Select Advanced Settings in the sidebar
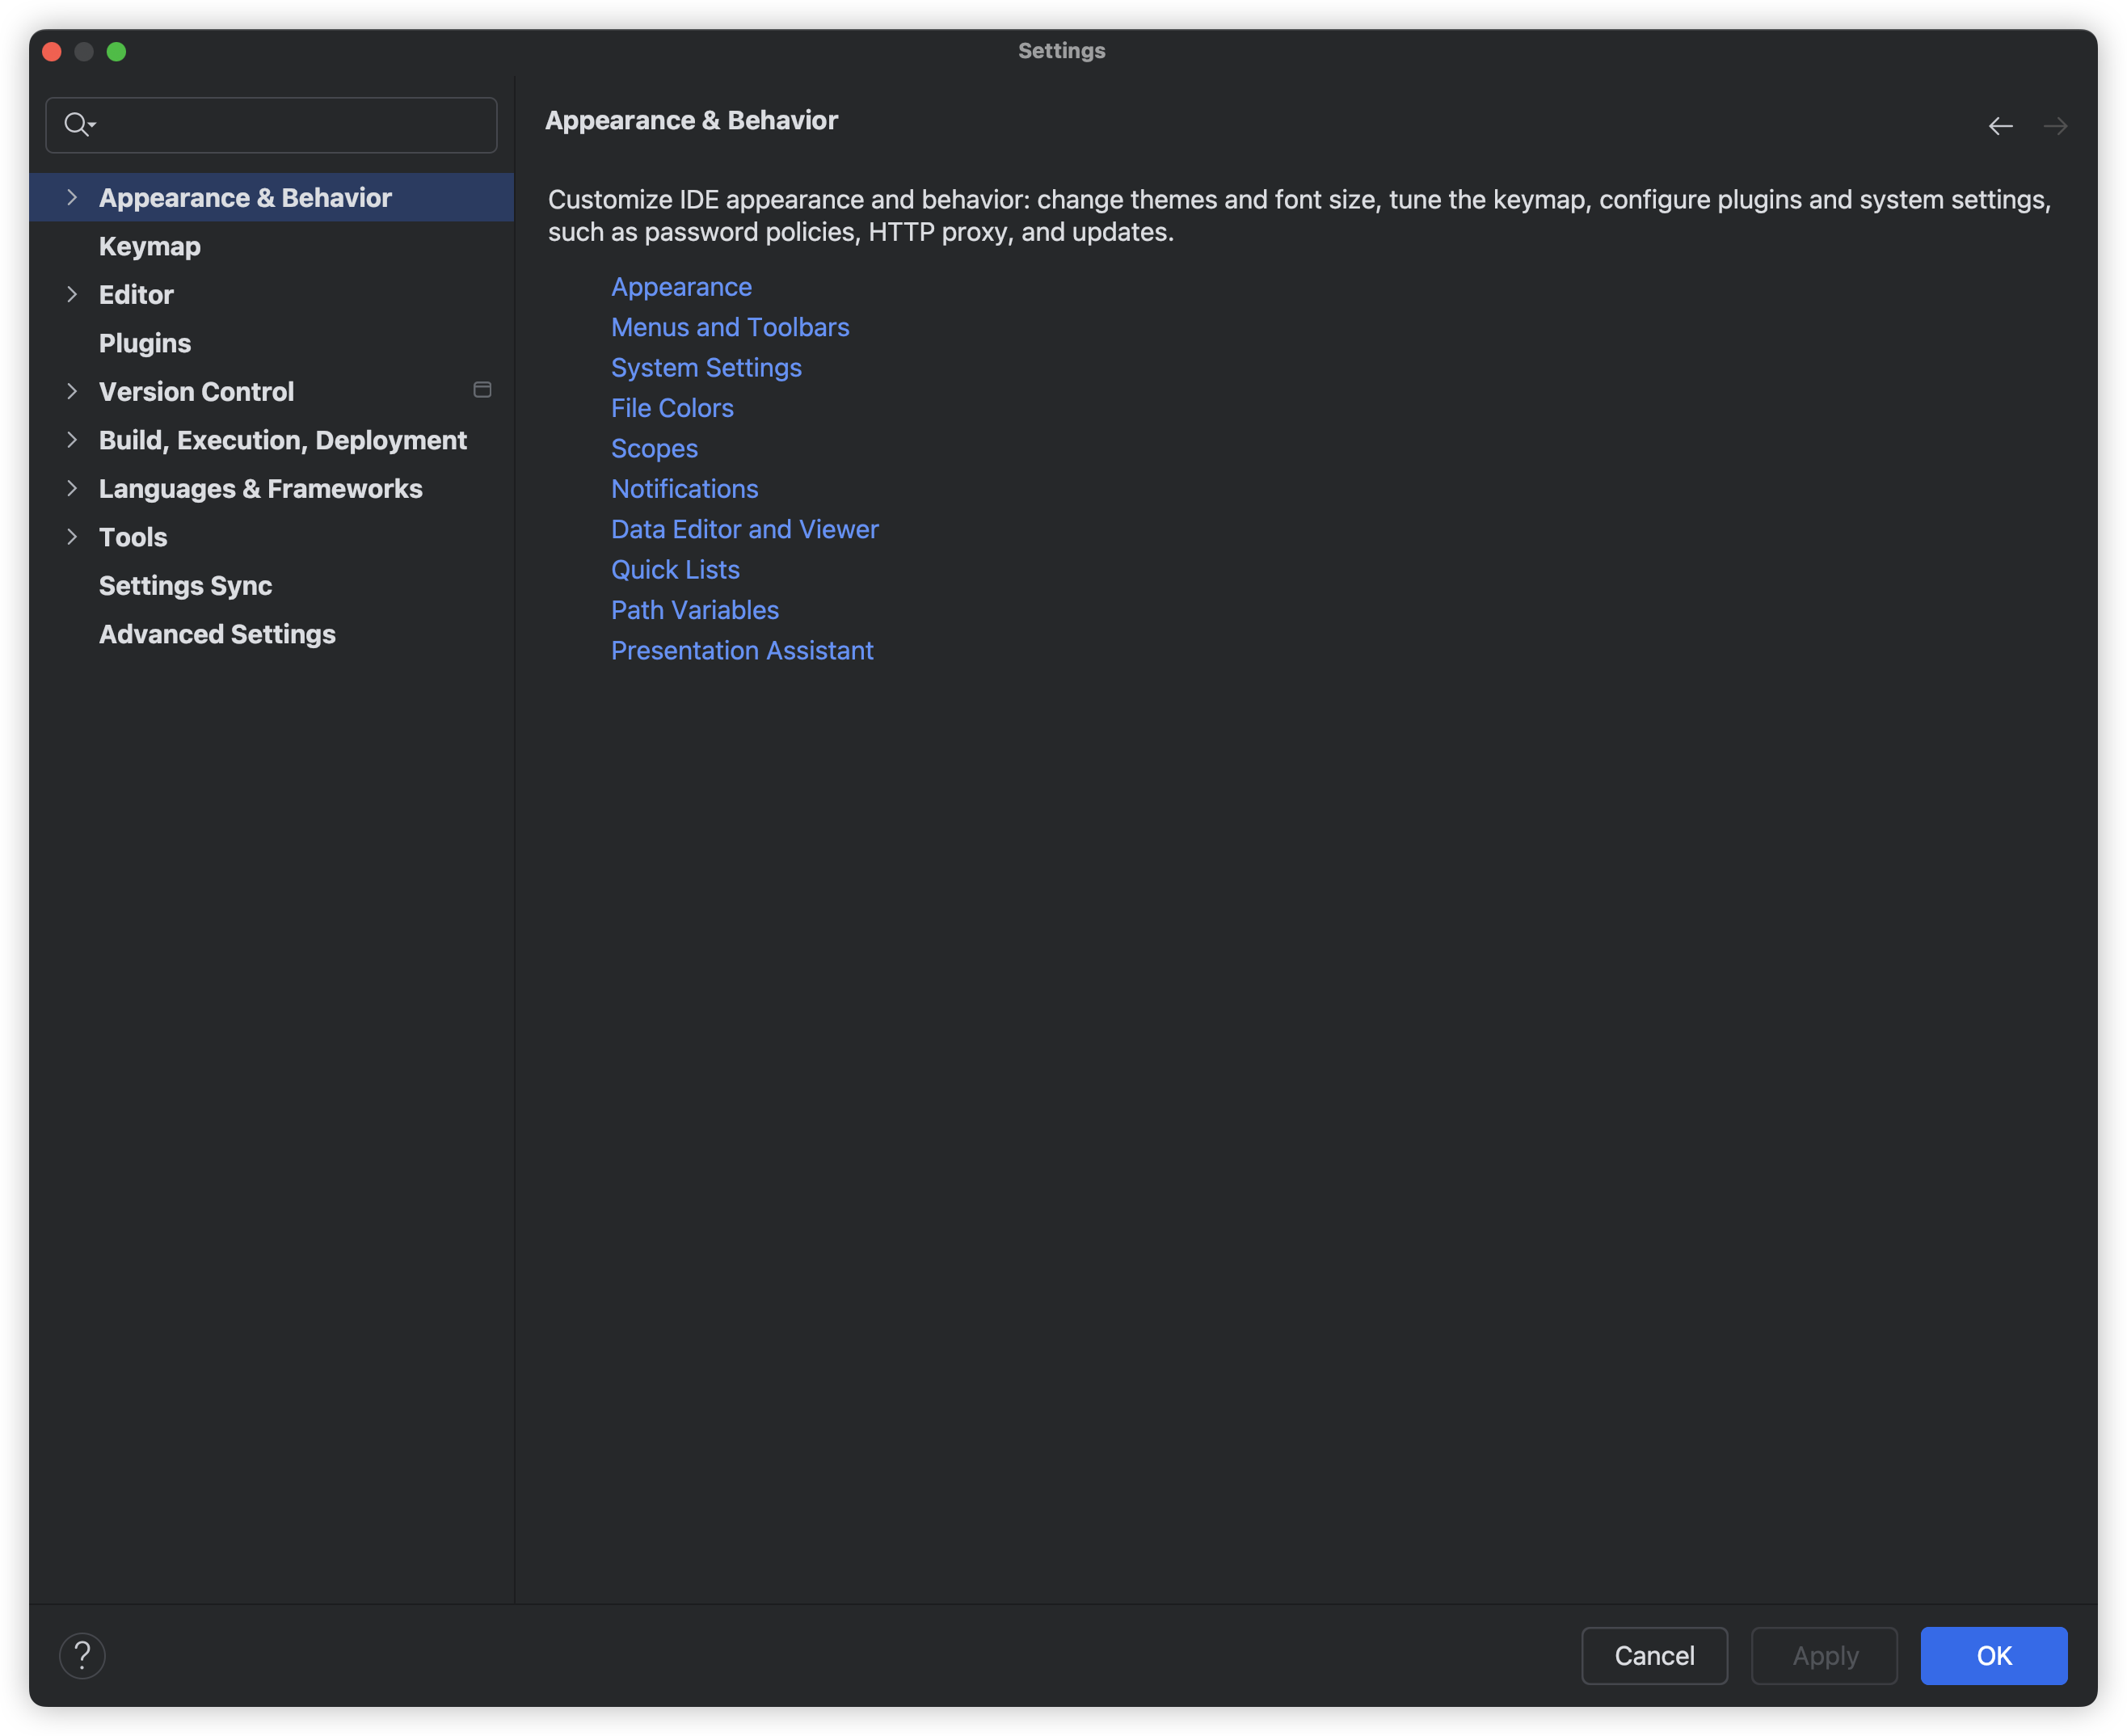The height and width of the screenshot is (1736, 2127). tap(217, 634)
